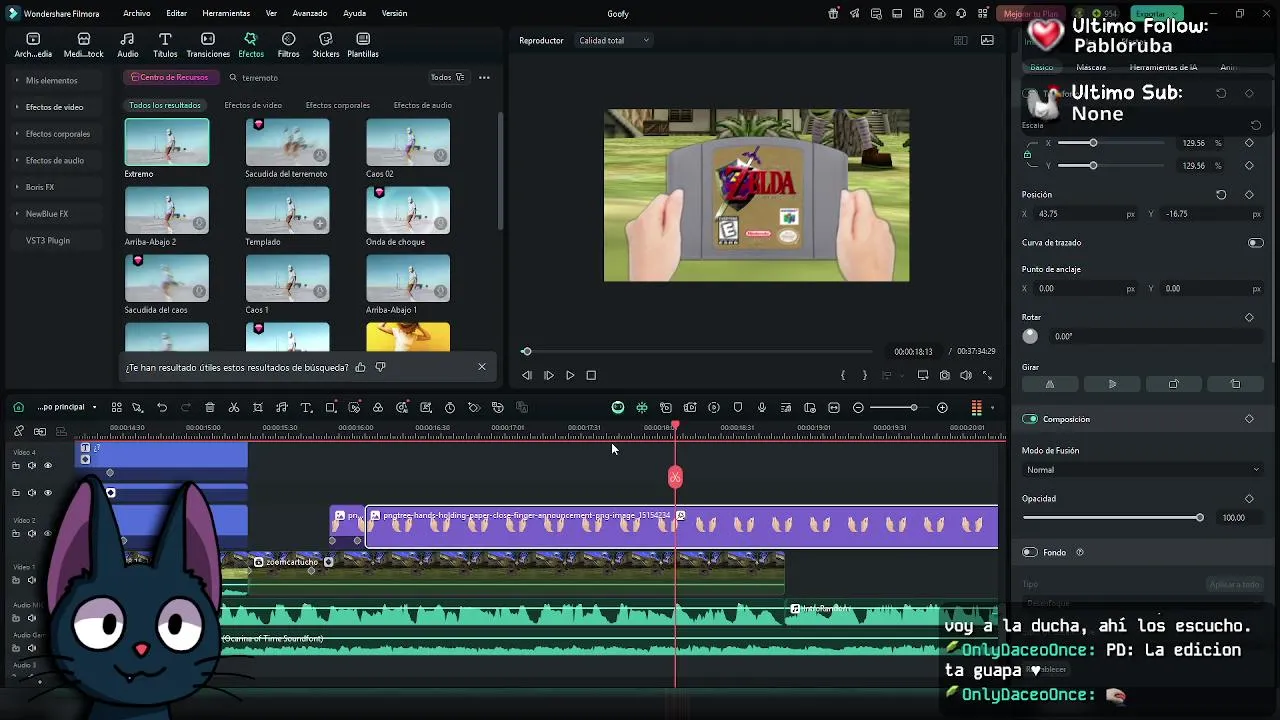
Task: Click the thumbs up feedback icon
Action: (360, 367)
